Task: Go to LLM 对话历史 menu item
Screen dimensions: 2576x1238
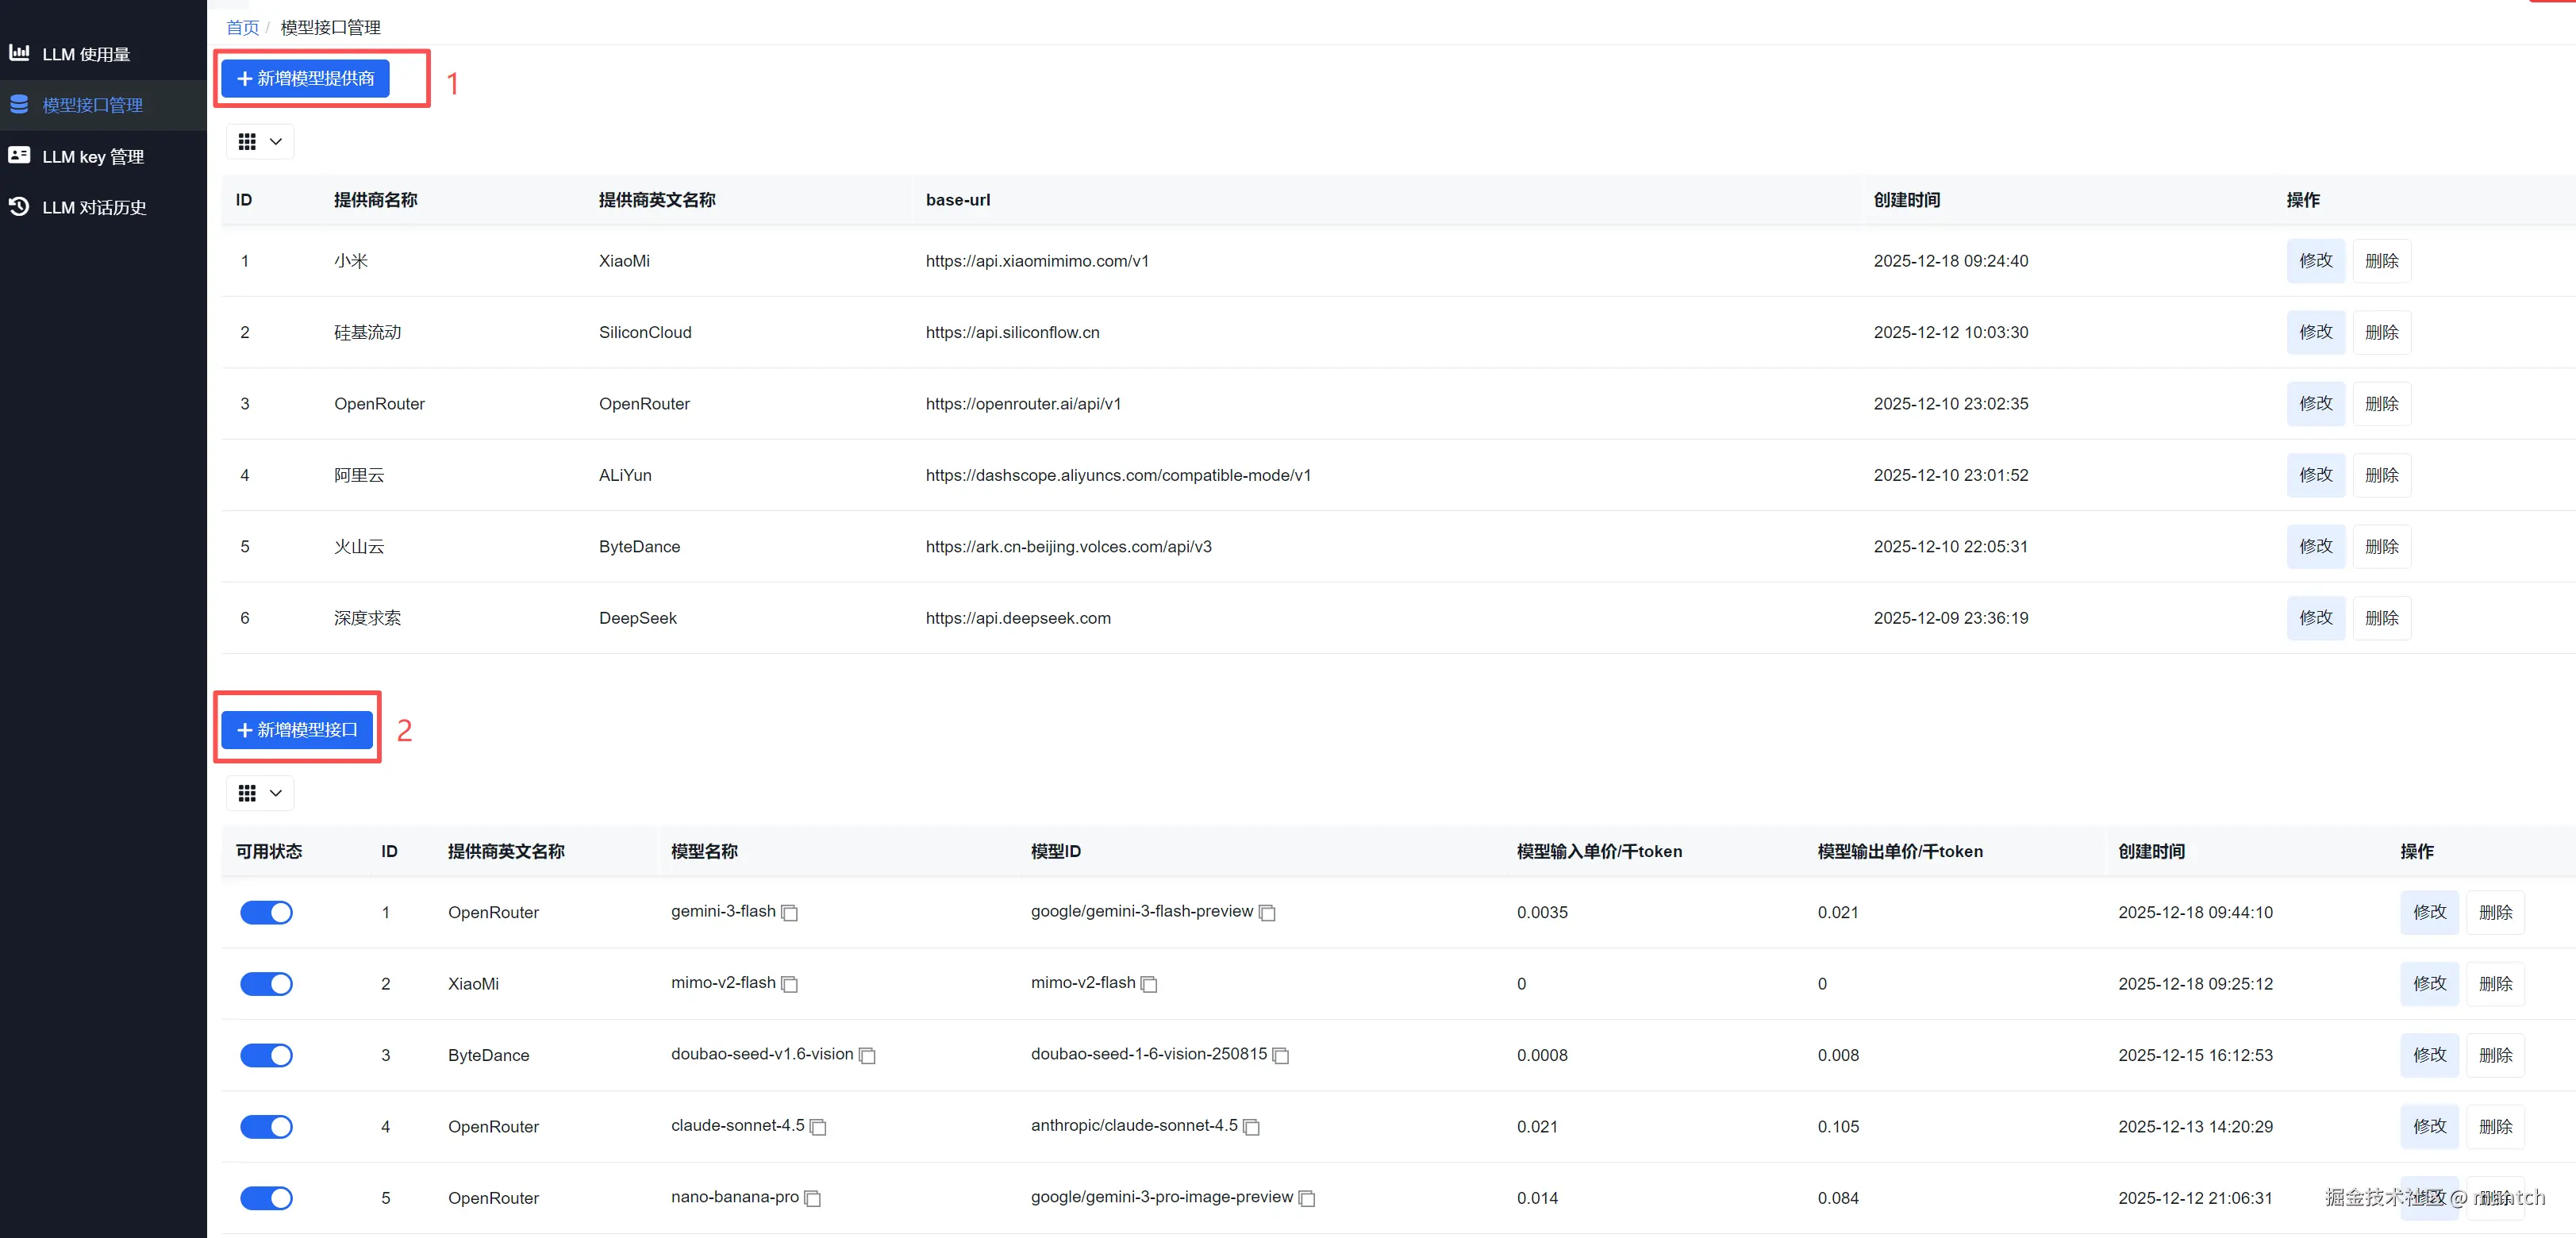Action: (x=94, y=207)
